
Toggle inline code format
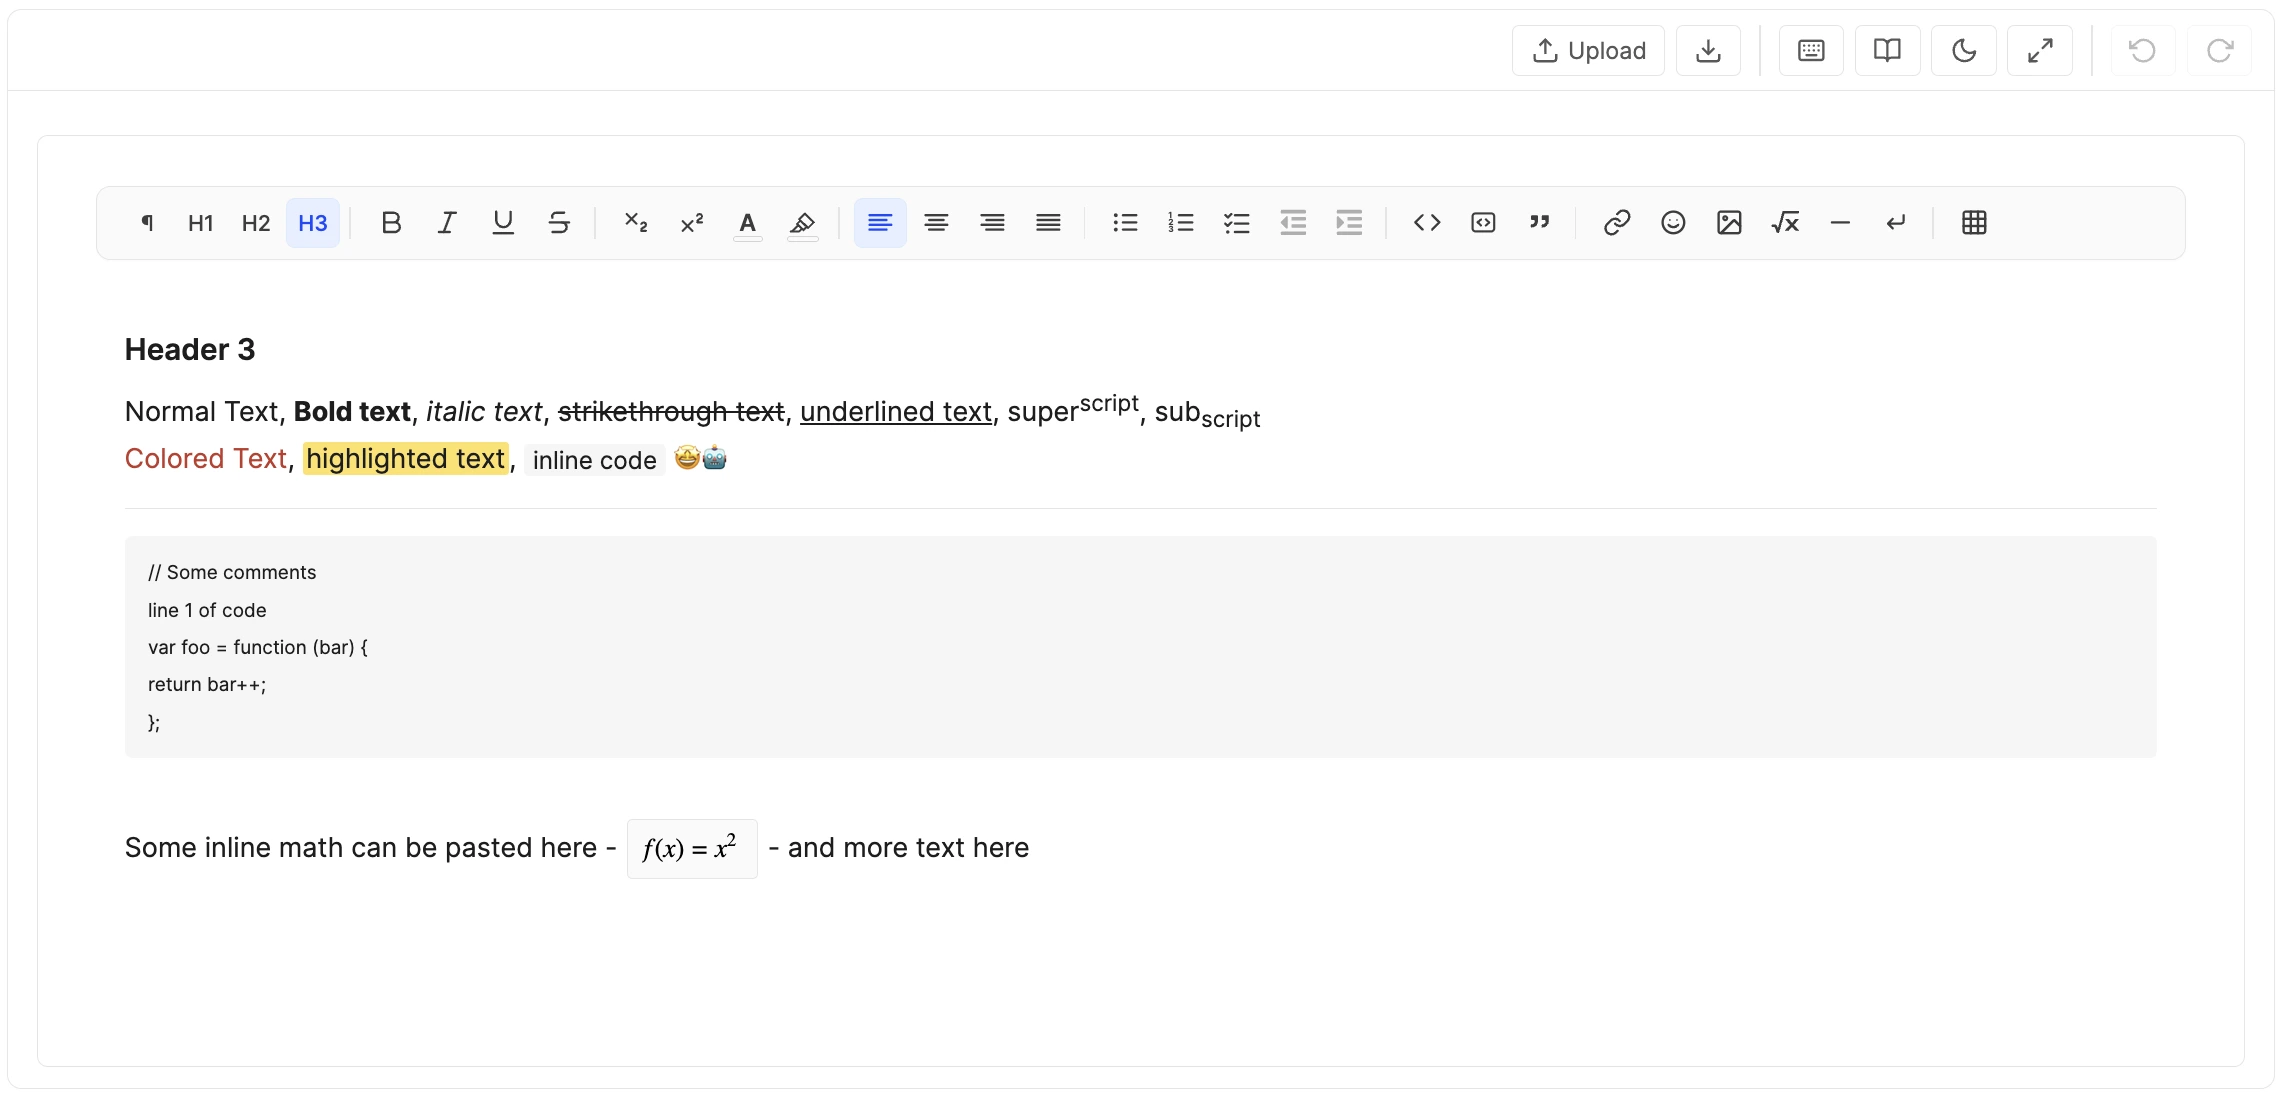coord(1427,222)
